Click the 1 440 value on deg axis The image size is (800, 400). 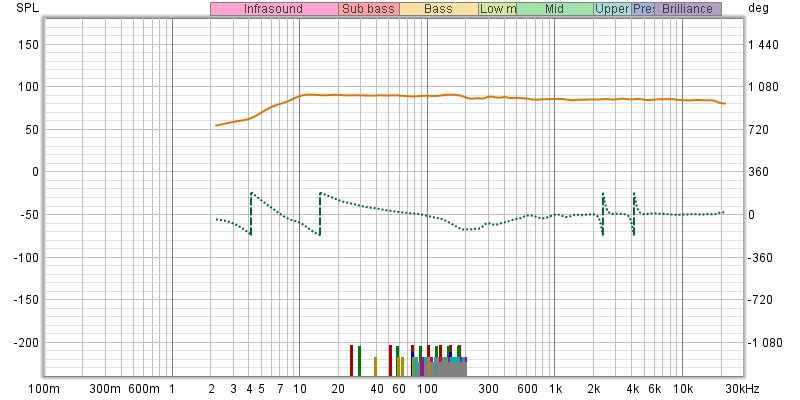tap(763, 45)
